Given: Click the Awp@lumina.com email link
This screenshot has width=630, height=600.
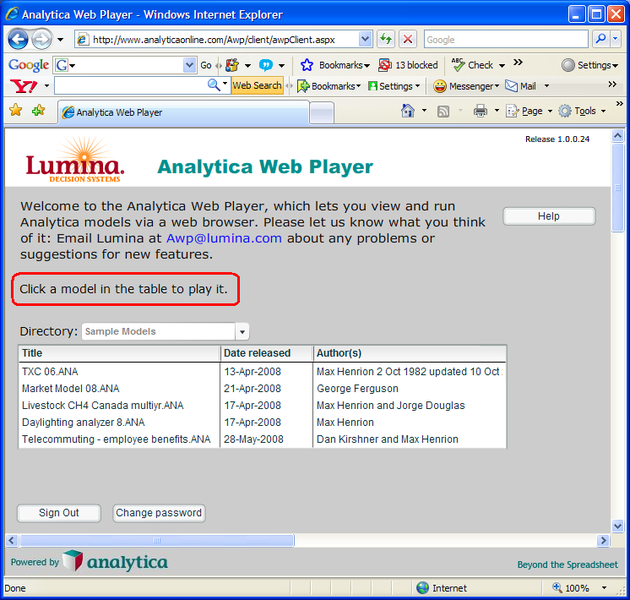Looking at the screenshot, I should [x=224, y=238].
